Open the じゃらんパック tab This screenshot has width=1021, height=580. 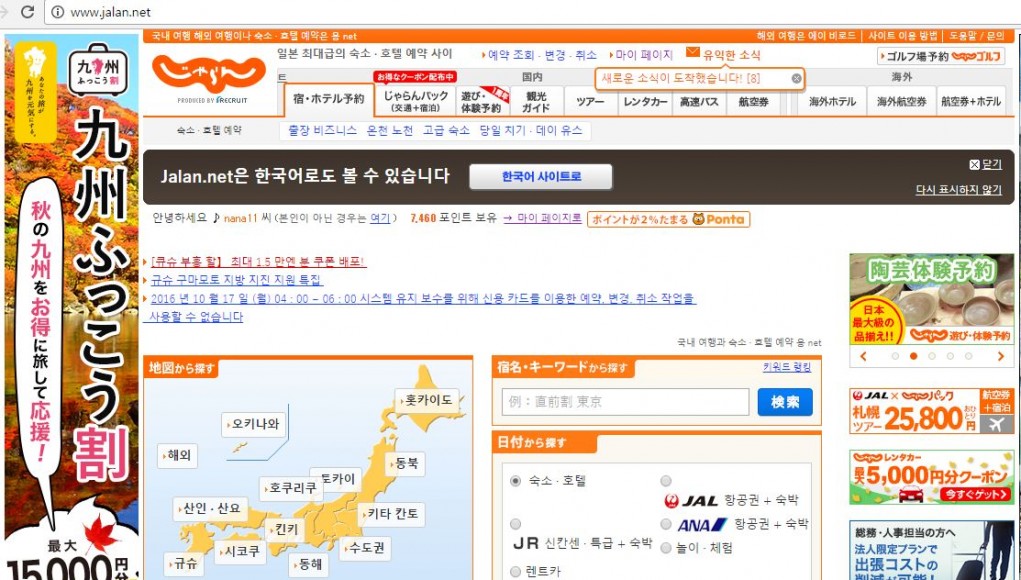coord(415,101)
